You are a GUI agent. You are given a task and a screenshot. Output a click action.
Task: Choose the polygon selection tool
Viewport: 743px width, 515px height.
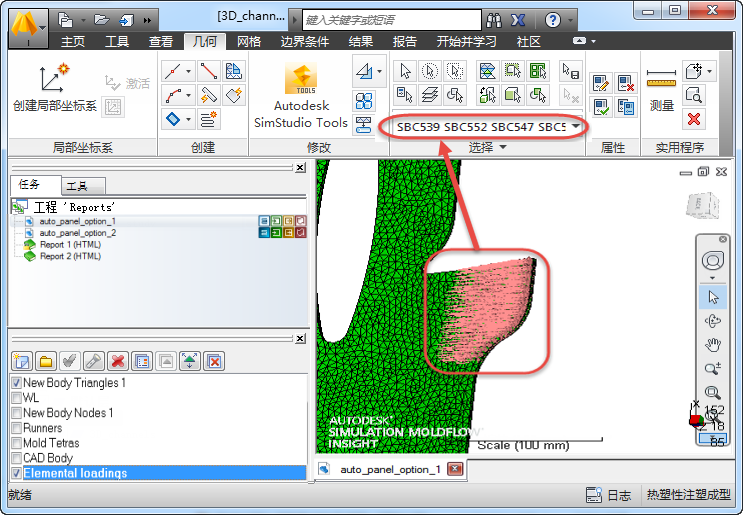click(455, 71)
